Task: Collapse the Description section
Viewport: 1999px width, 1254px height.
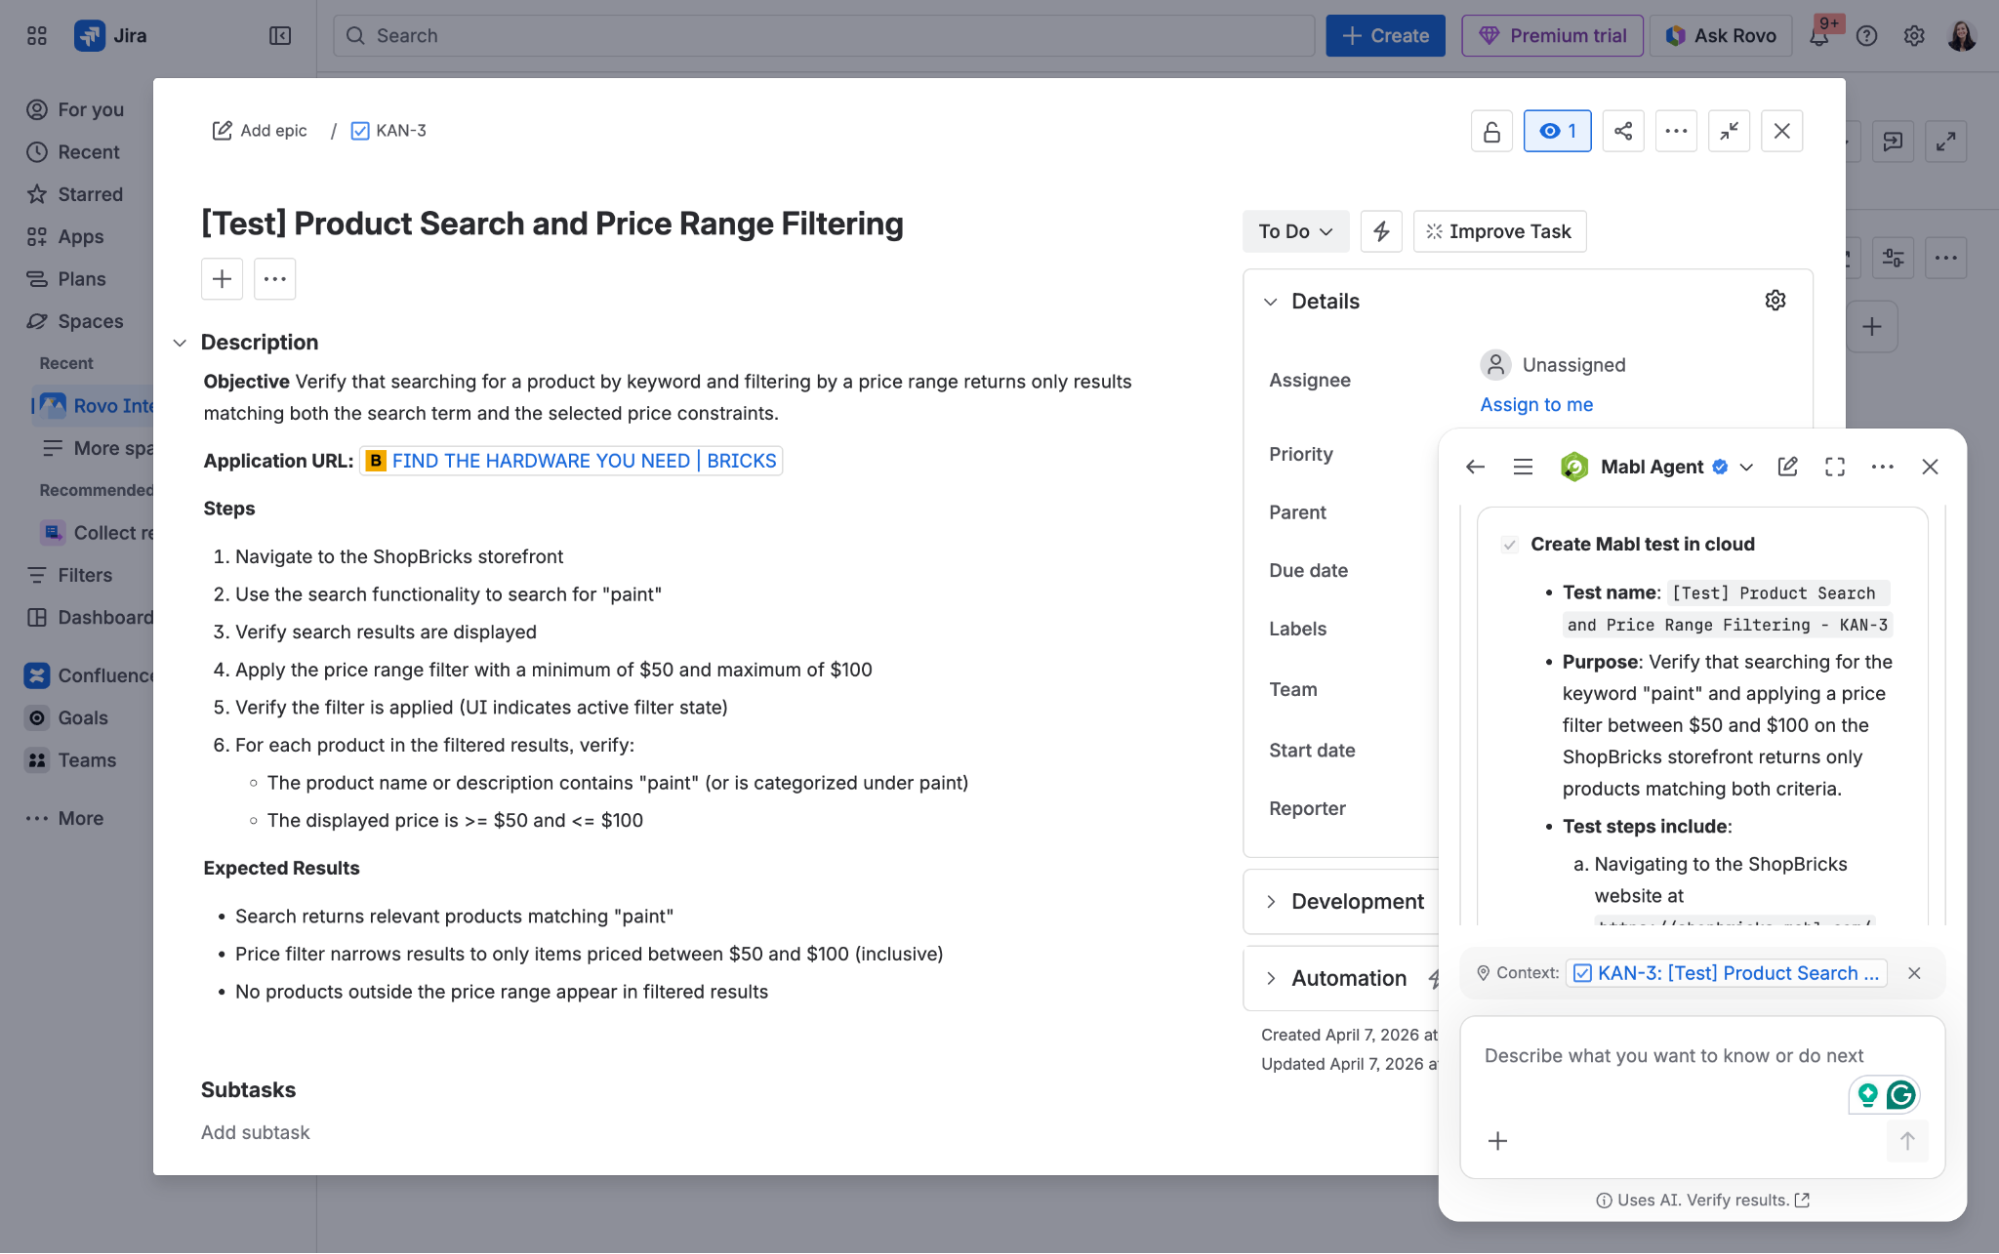Action: pyautogui.click(x=180, y=342)
